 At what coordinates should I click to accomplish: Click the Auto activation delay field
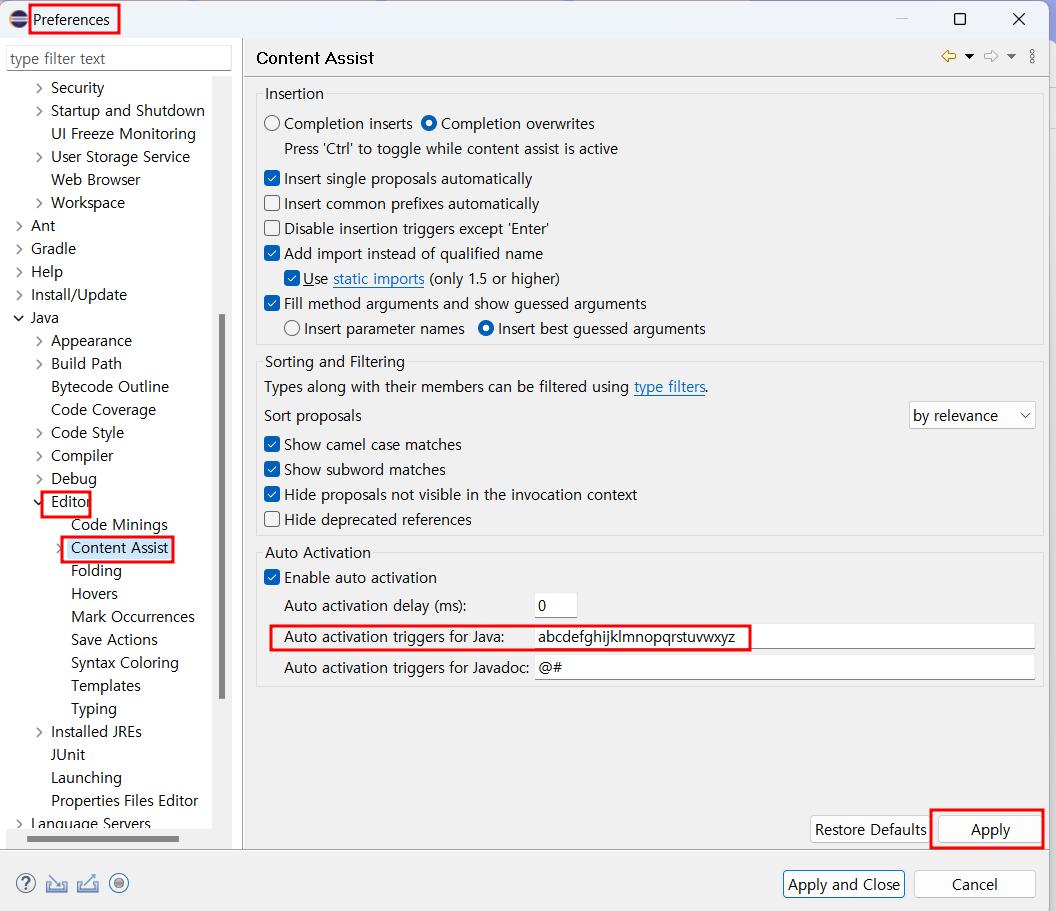coord(556,605)
